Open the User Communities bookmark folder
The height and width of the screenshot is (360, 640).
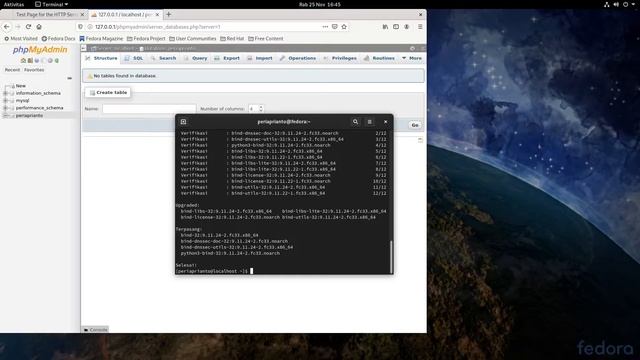point(193,38)
